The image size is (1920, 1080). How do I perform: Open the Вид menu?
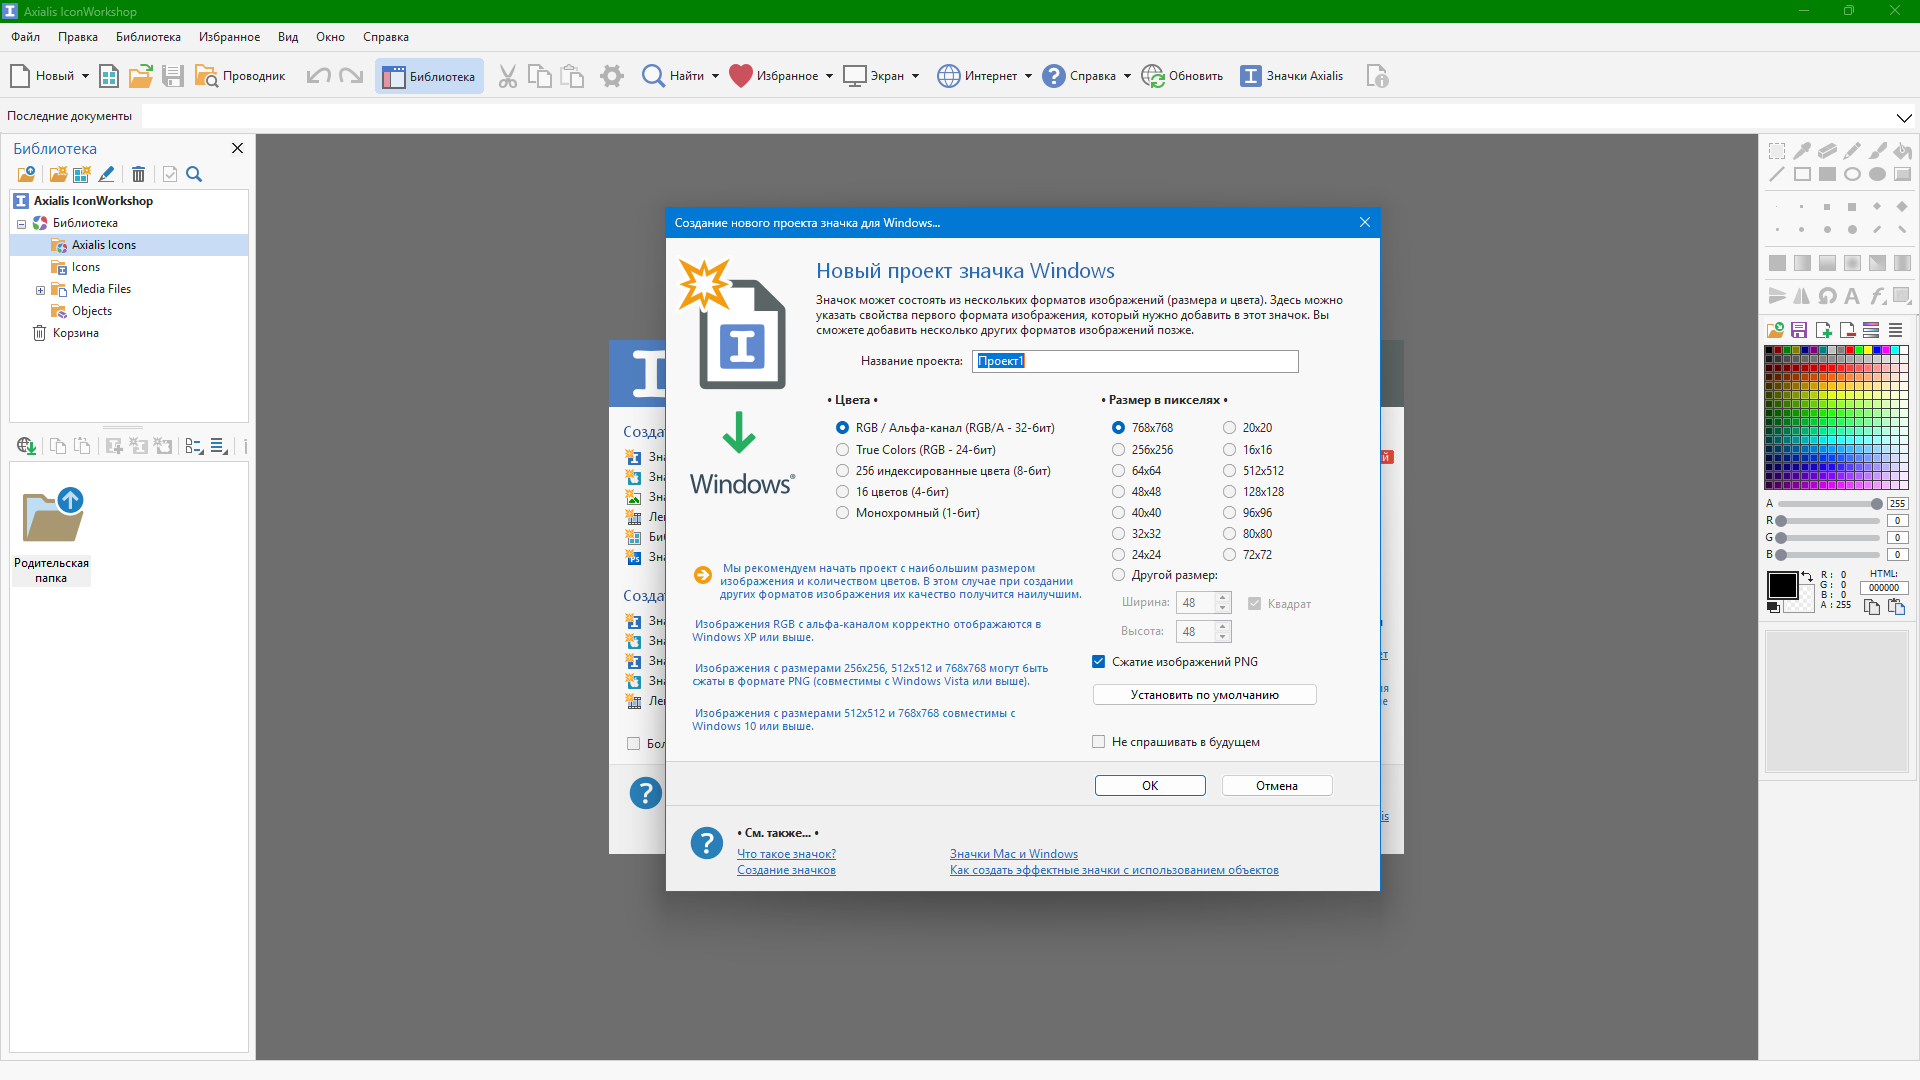288,37
